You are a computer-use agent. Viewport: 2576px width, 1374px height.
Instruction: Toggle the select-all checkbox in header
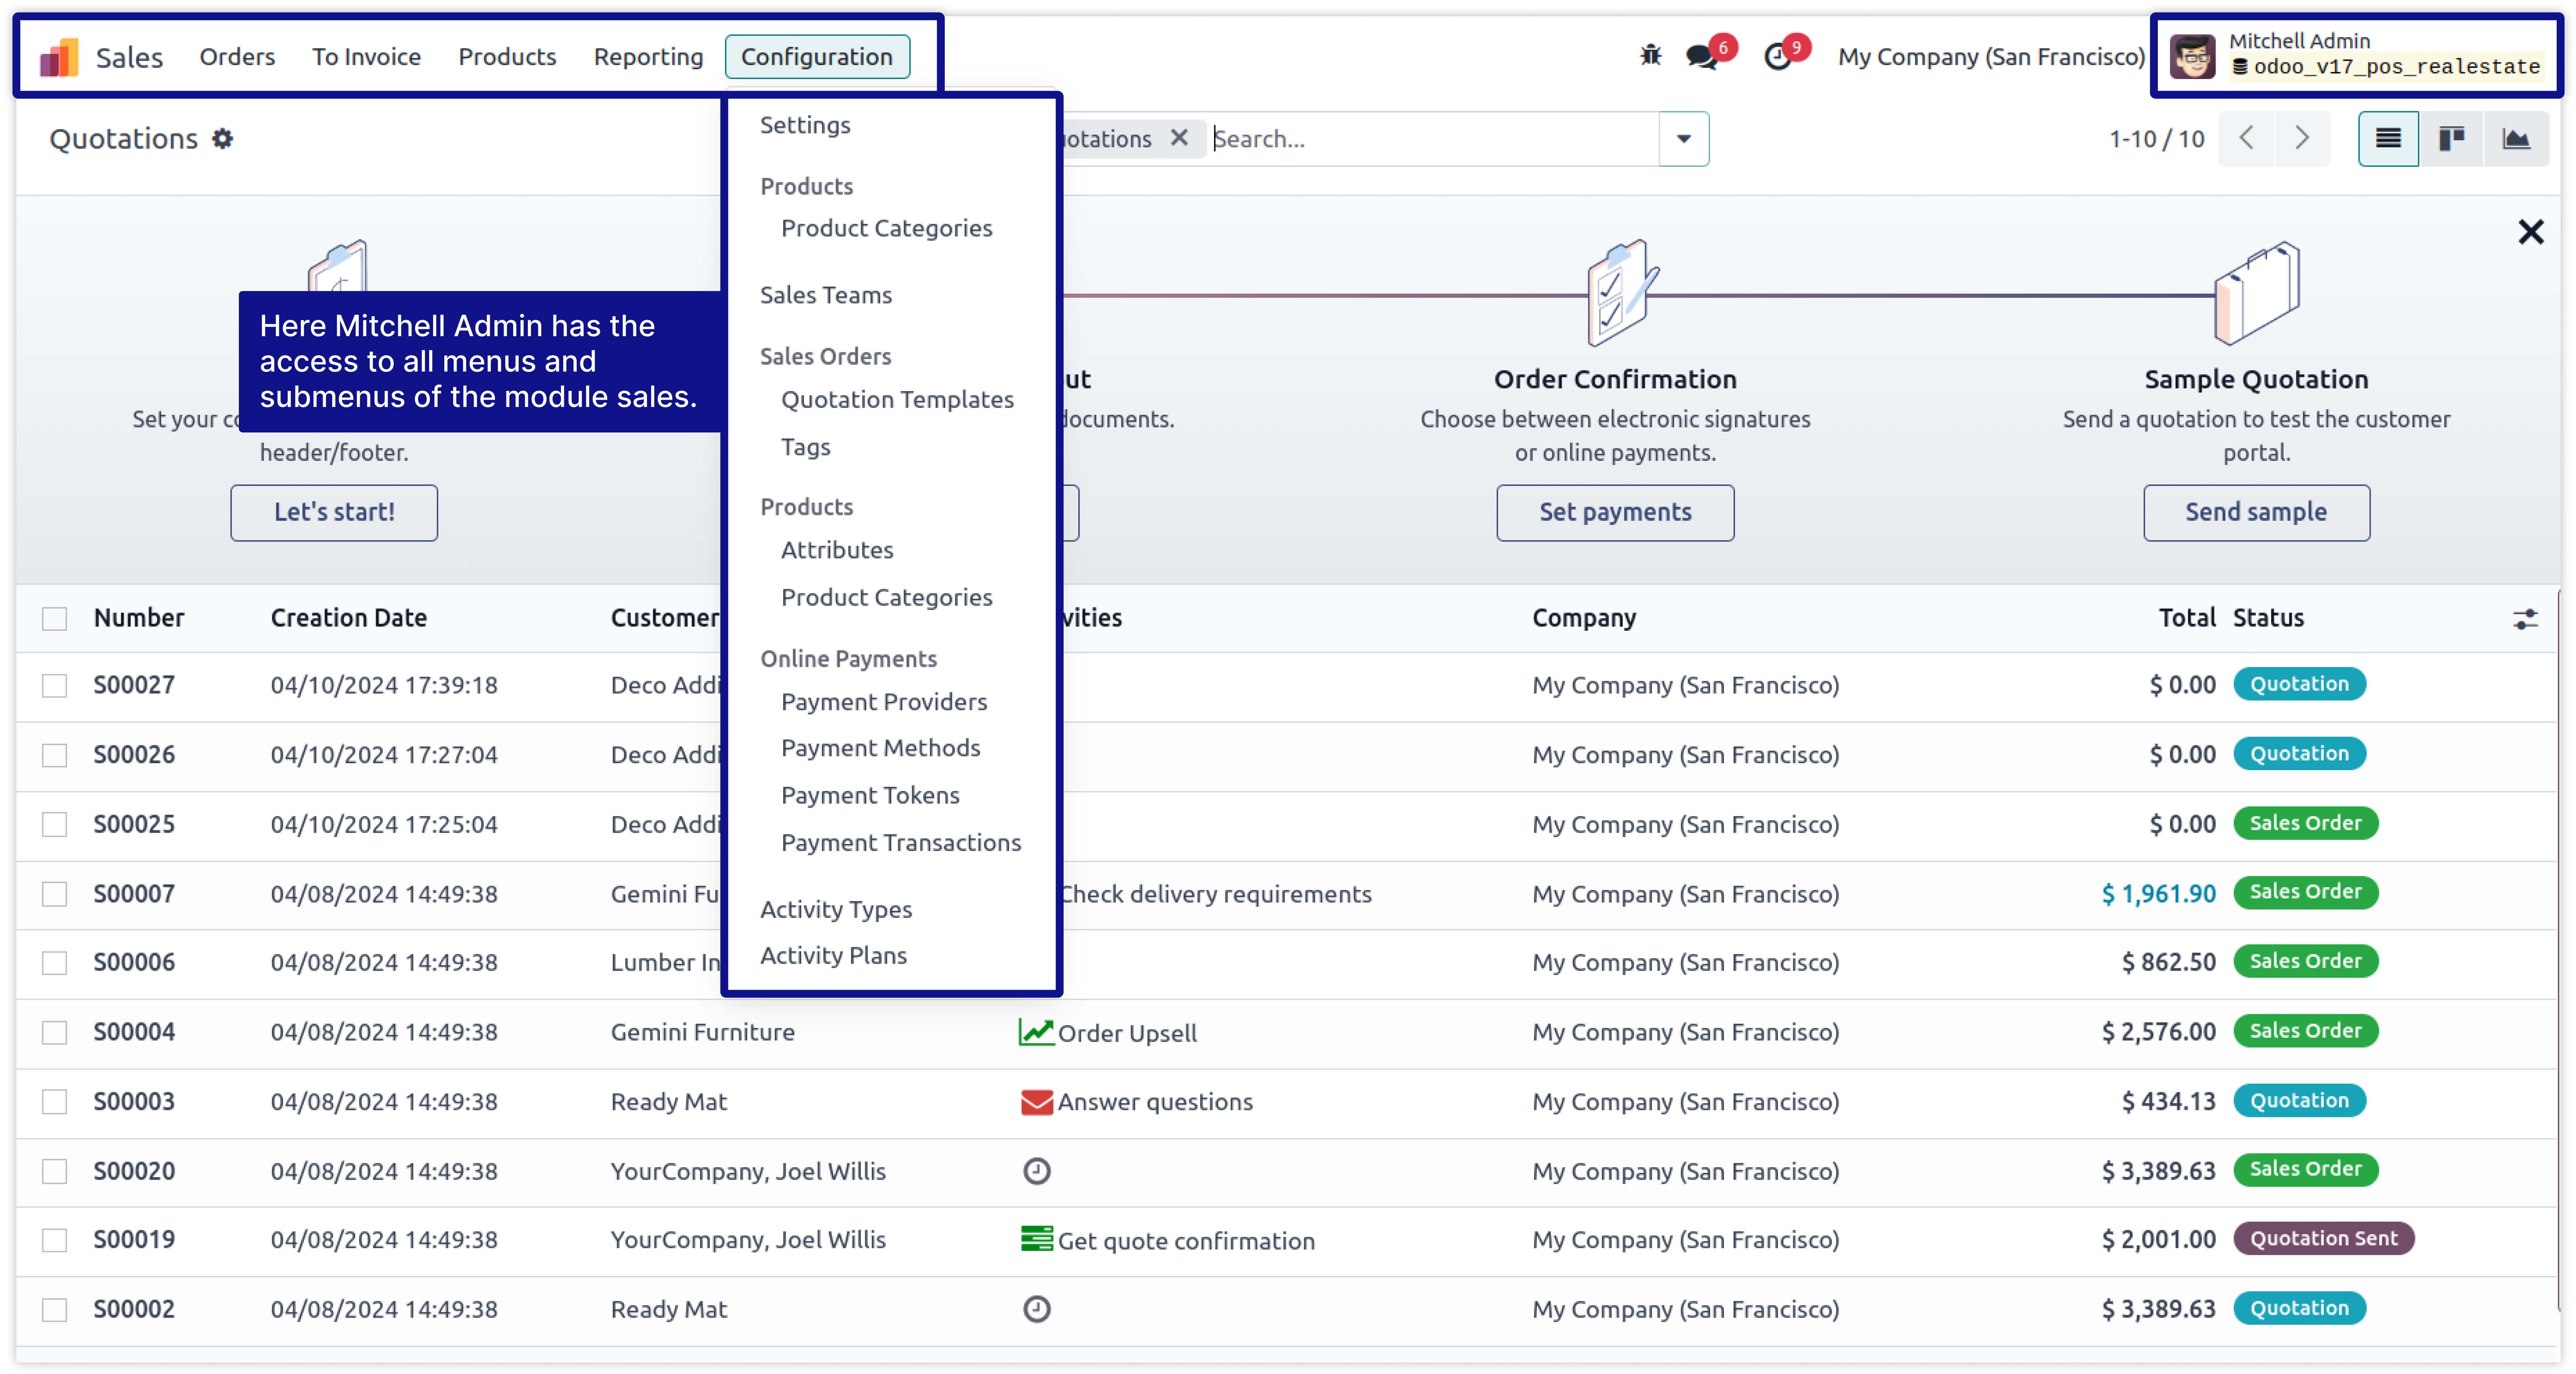click(x=54, y=619)
